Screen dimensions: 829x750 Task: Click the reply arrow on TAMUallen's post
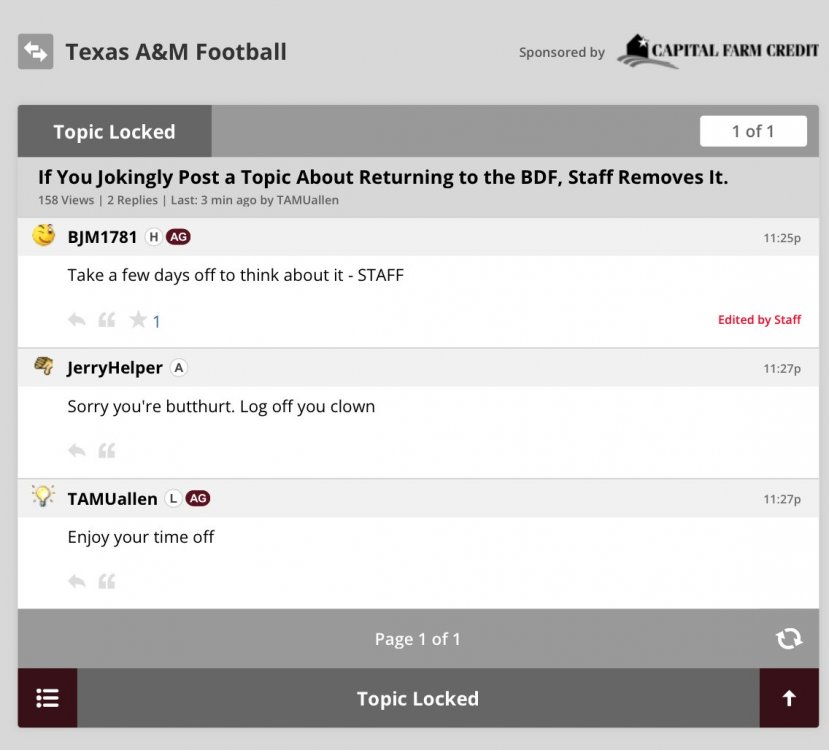(x=77, y=581)
